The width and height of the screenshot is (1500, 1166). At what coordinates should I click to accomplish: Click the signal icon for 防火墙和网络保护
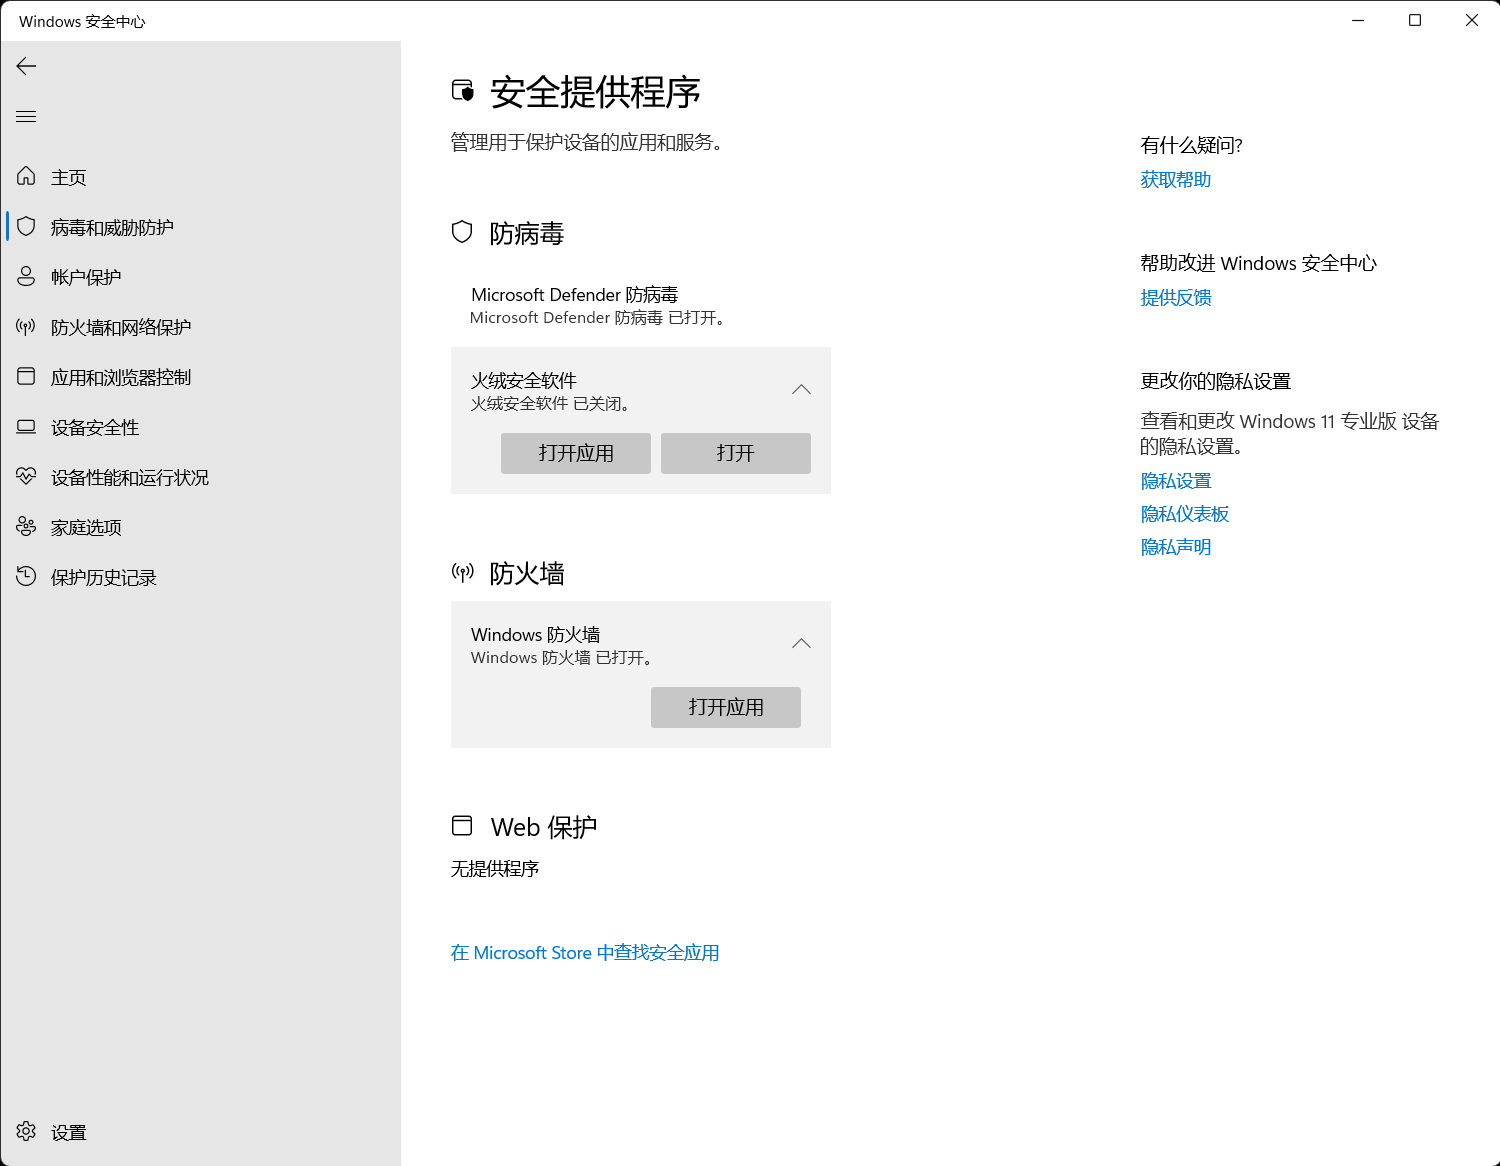(x=26, y=327)
